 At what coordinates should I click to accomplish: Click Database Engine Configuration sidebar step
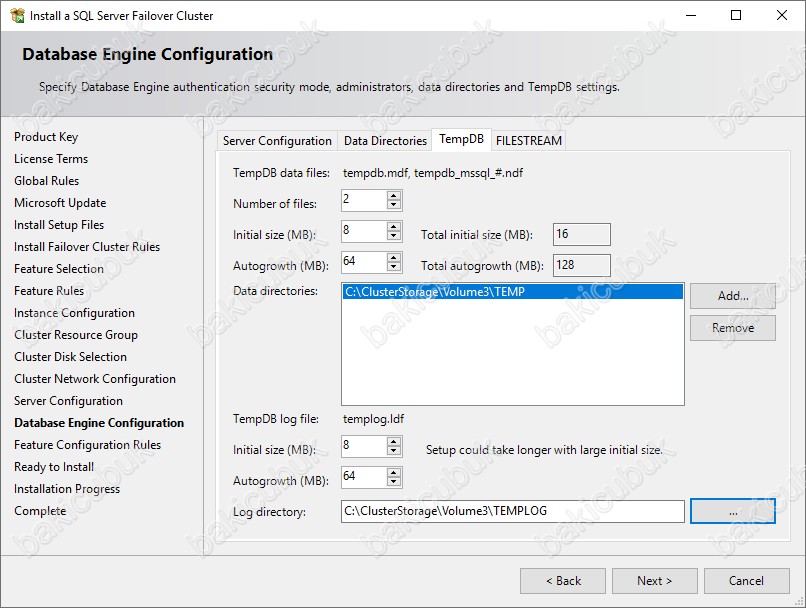tap(99, 423)
